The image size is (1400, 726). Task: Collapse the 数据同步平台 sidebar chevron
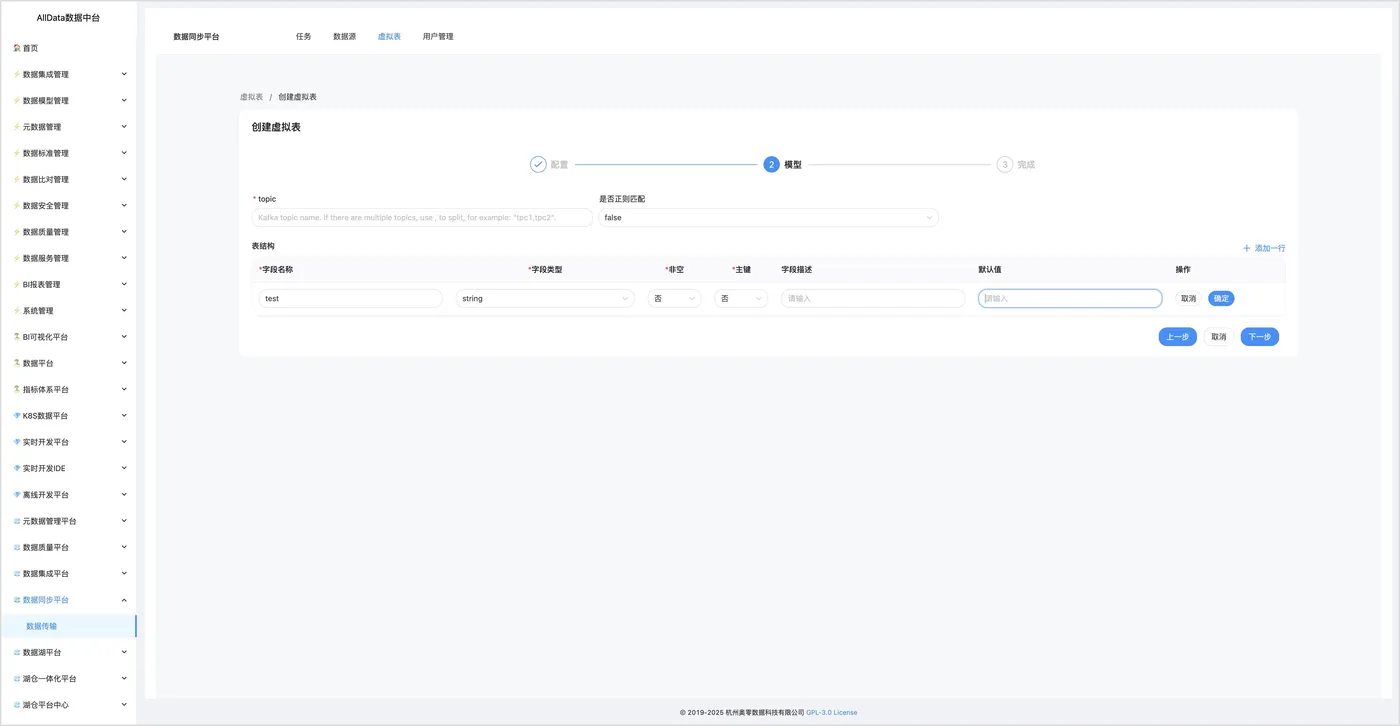(x=124, y=600)
